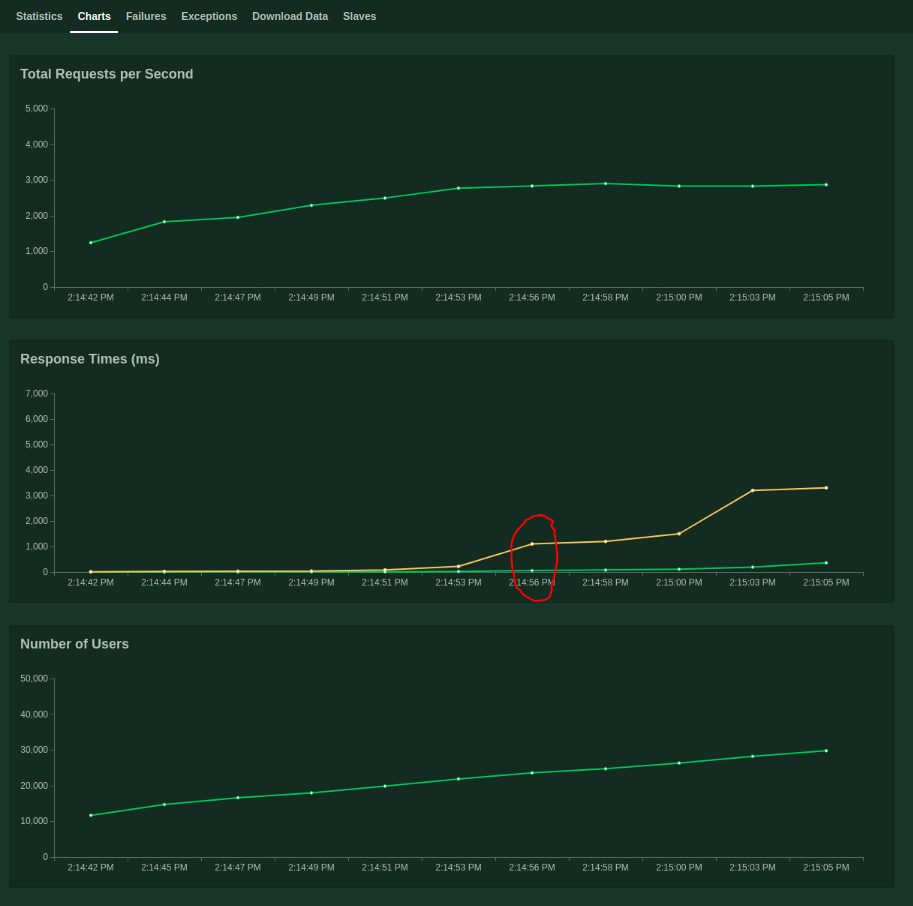Screen dimensions: 913x906
Task: Switch to the Failures tab
Action: (x=146, y=16)
